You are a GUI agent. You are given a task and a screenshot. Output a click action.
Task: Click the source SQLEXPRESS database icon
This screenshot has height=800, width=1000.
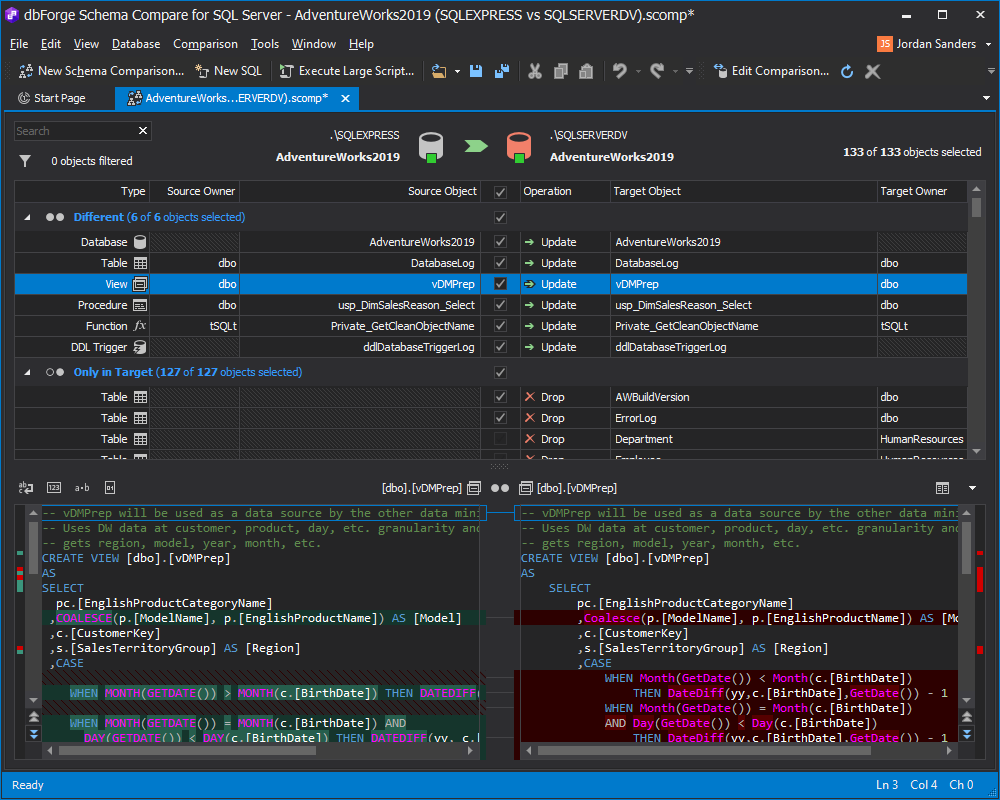point(430,147)
